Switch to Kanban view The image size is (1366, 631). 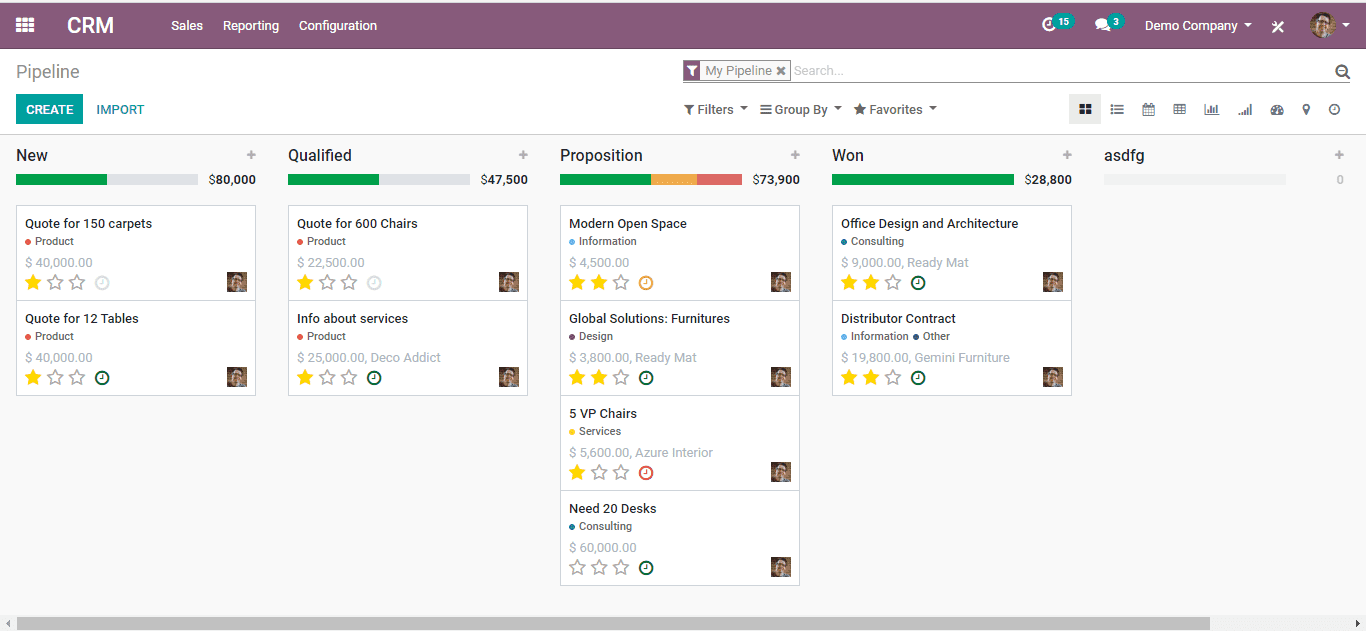point(1085,110)
